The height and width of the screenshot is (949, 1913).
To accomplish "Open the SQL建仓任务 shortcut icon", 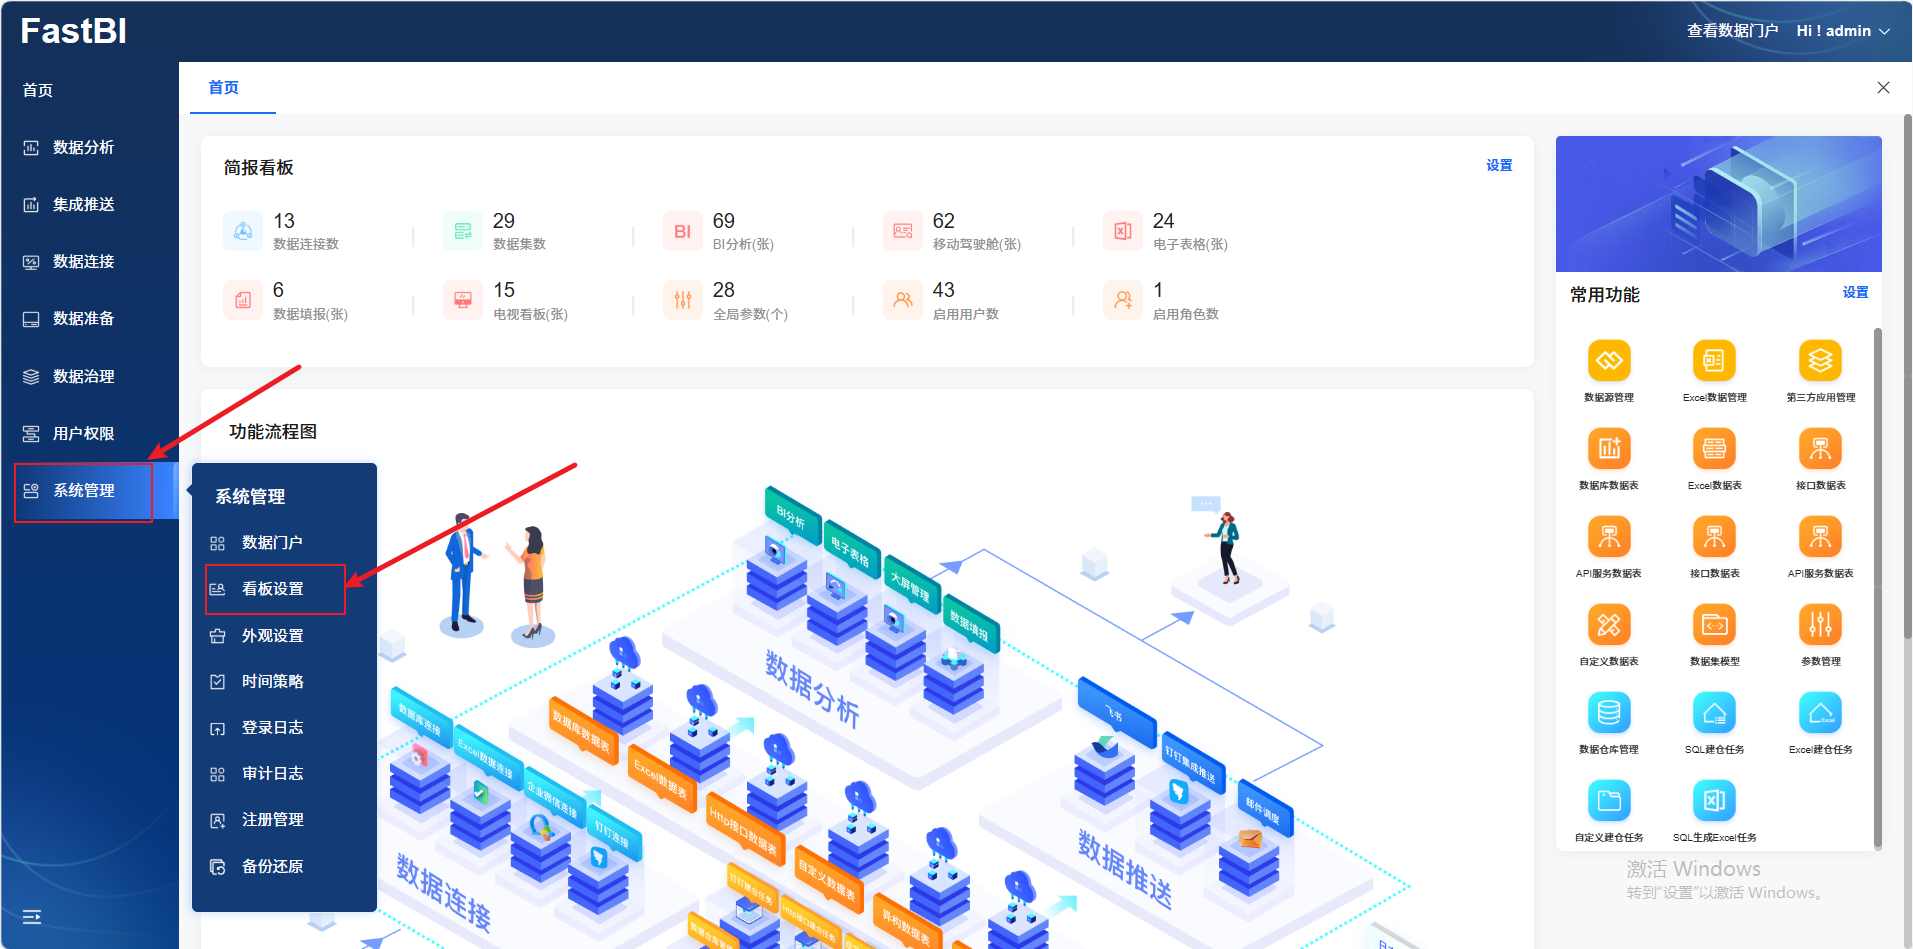I will [x=1713, y=713].
